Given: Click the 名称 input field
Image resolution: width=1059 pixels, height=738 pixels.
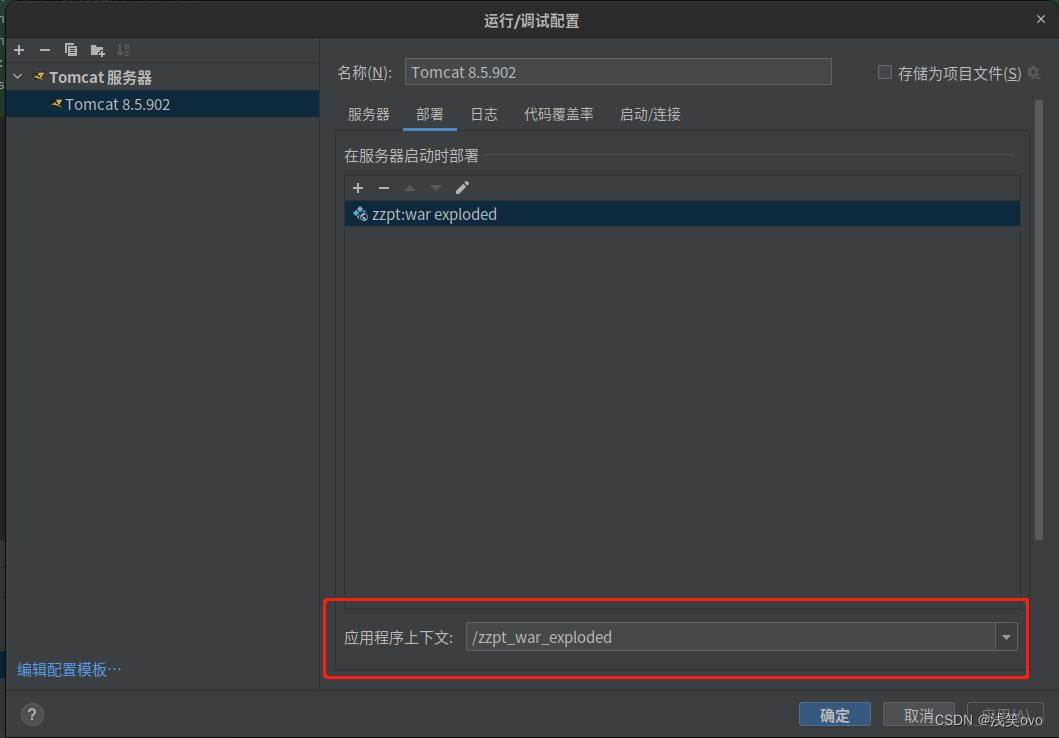Looking at the screenshot, I should (617, 71).
